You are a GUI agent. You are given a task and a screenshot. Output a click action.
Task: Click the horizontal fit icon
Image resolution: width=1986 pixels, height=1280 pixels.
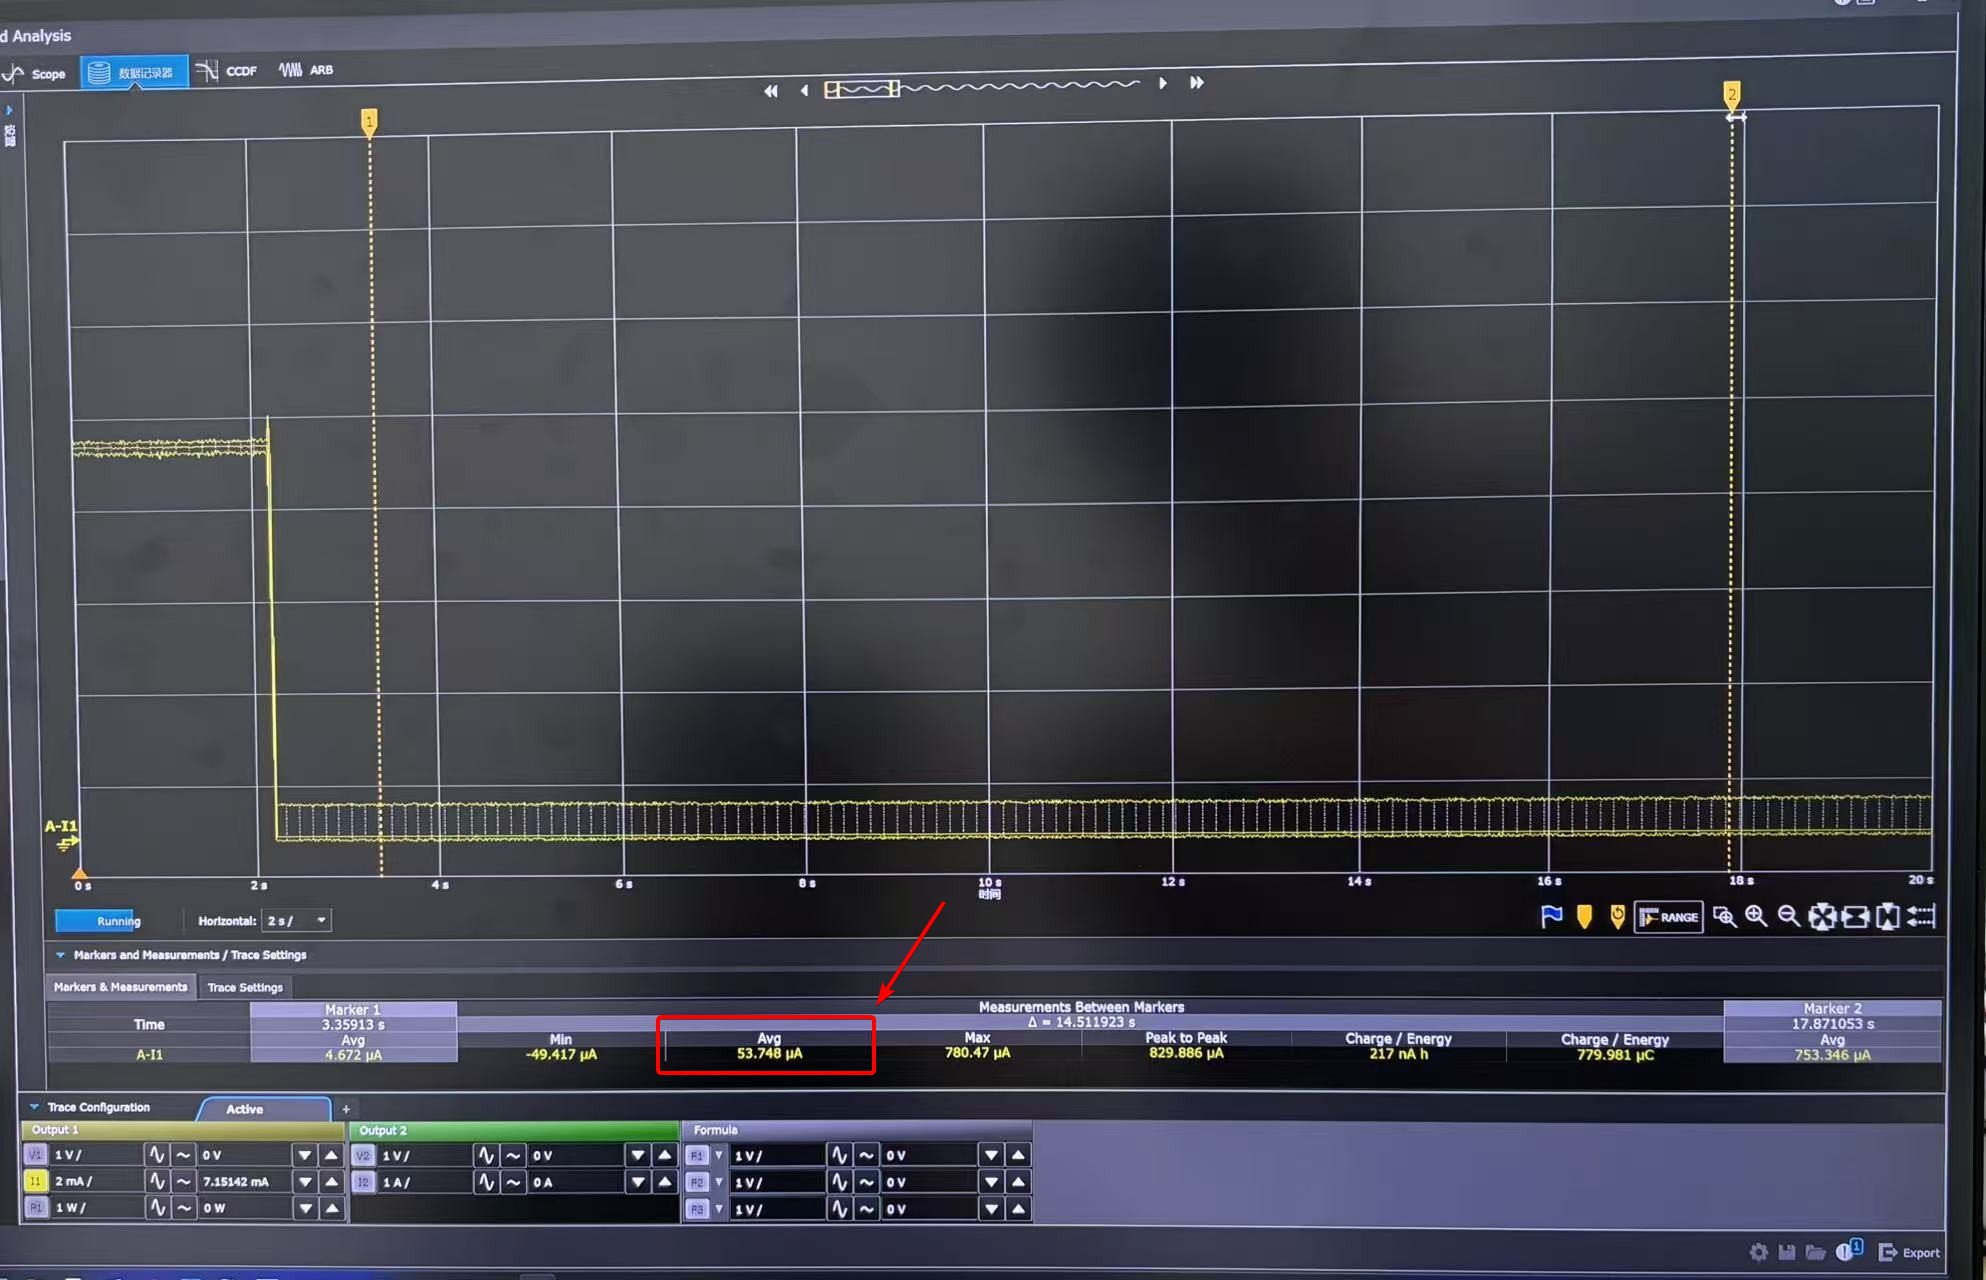tap(1855, 916)
